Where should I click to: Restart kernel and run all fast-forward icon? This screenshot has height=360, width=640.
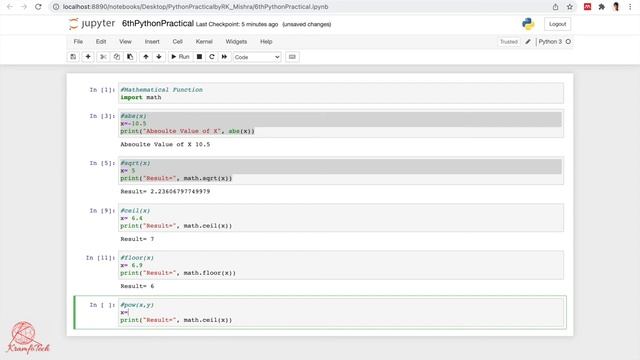click(x=224, y=57)
